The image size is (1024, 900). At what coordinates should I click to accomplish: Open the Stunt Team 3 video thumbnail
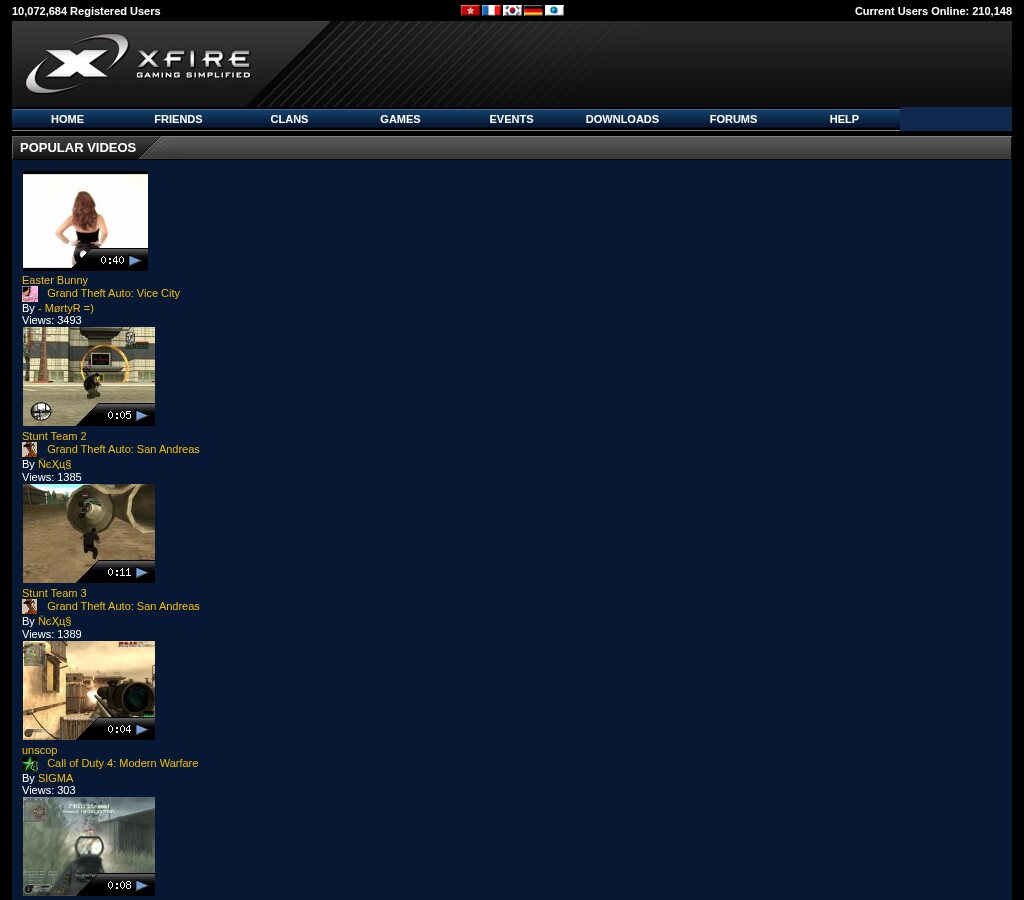click(89, 534)
